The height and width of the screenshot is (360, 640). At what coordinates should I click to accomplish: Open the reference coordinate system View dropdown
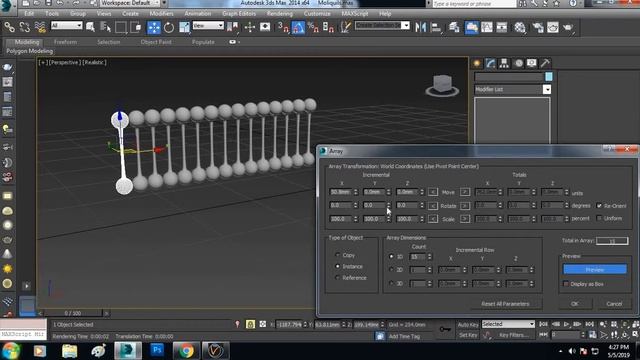point(208,25)
